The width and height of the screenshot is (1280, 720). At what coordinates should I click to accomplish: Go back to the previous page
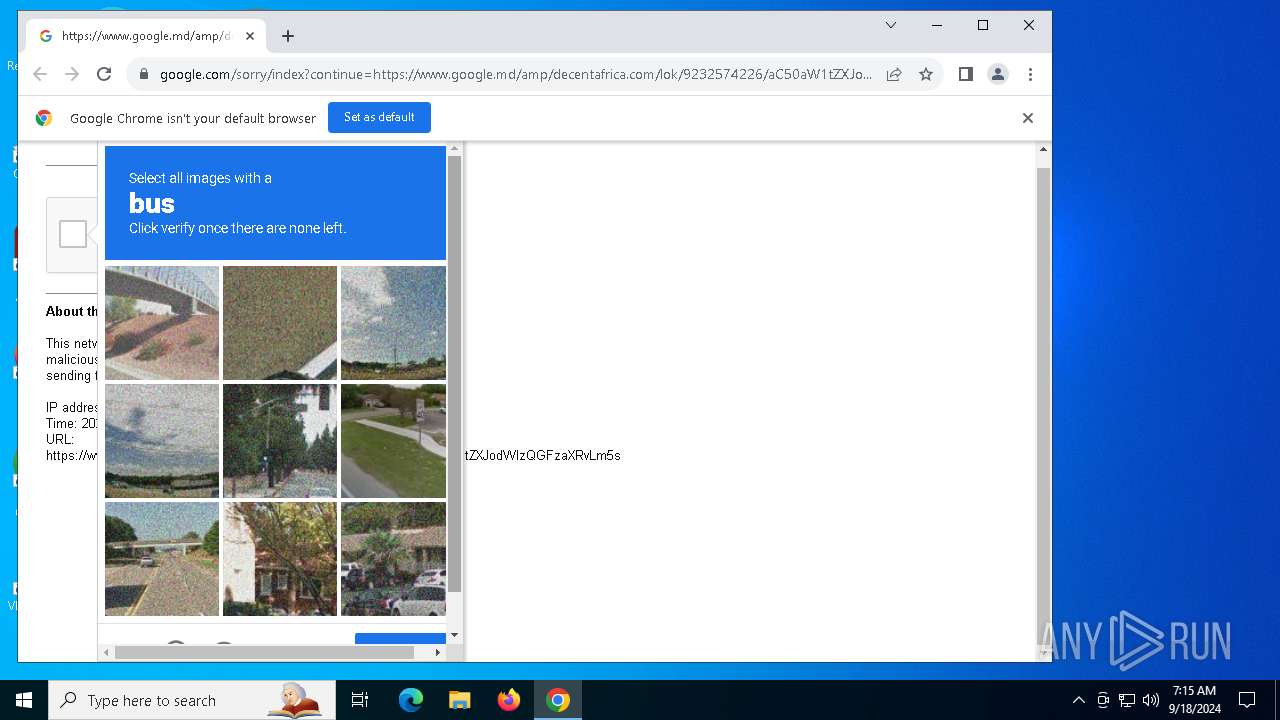[40, 74]
